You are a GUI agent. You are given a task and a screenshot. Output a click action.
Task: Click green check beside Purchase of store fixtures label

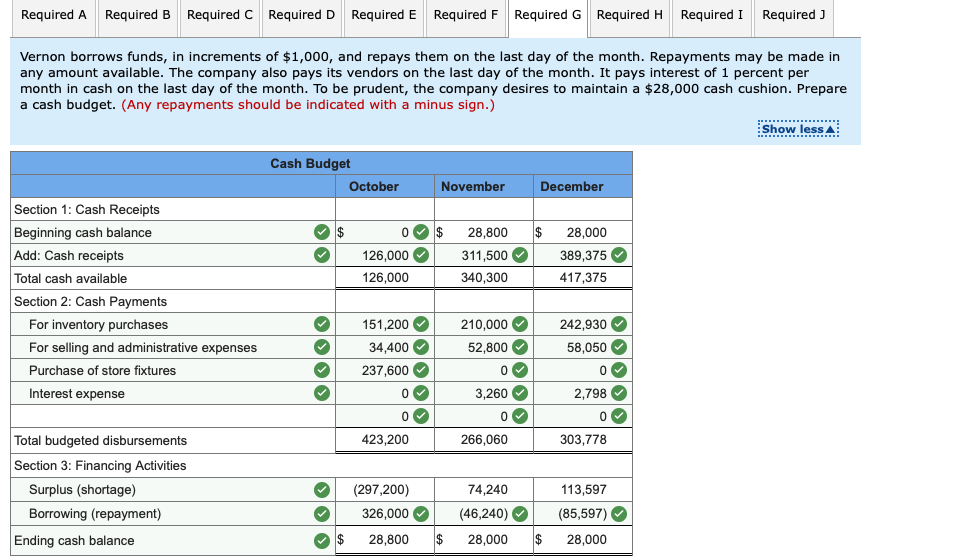322,370
